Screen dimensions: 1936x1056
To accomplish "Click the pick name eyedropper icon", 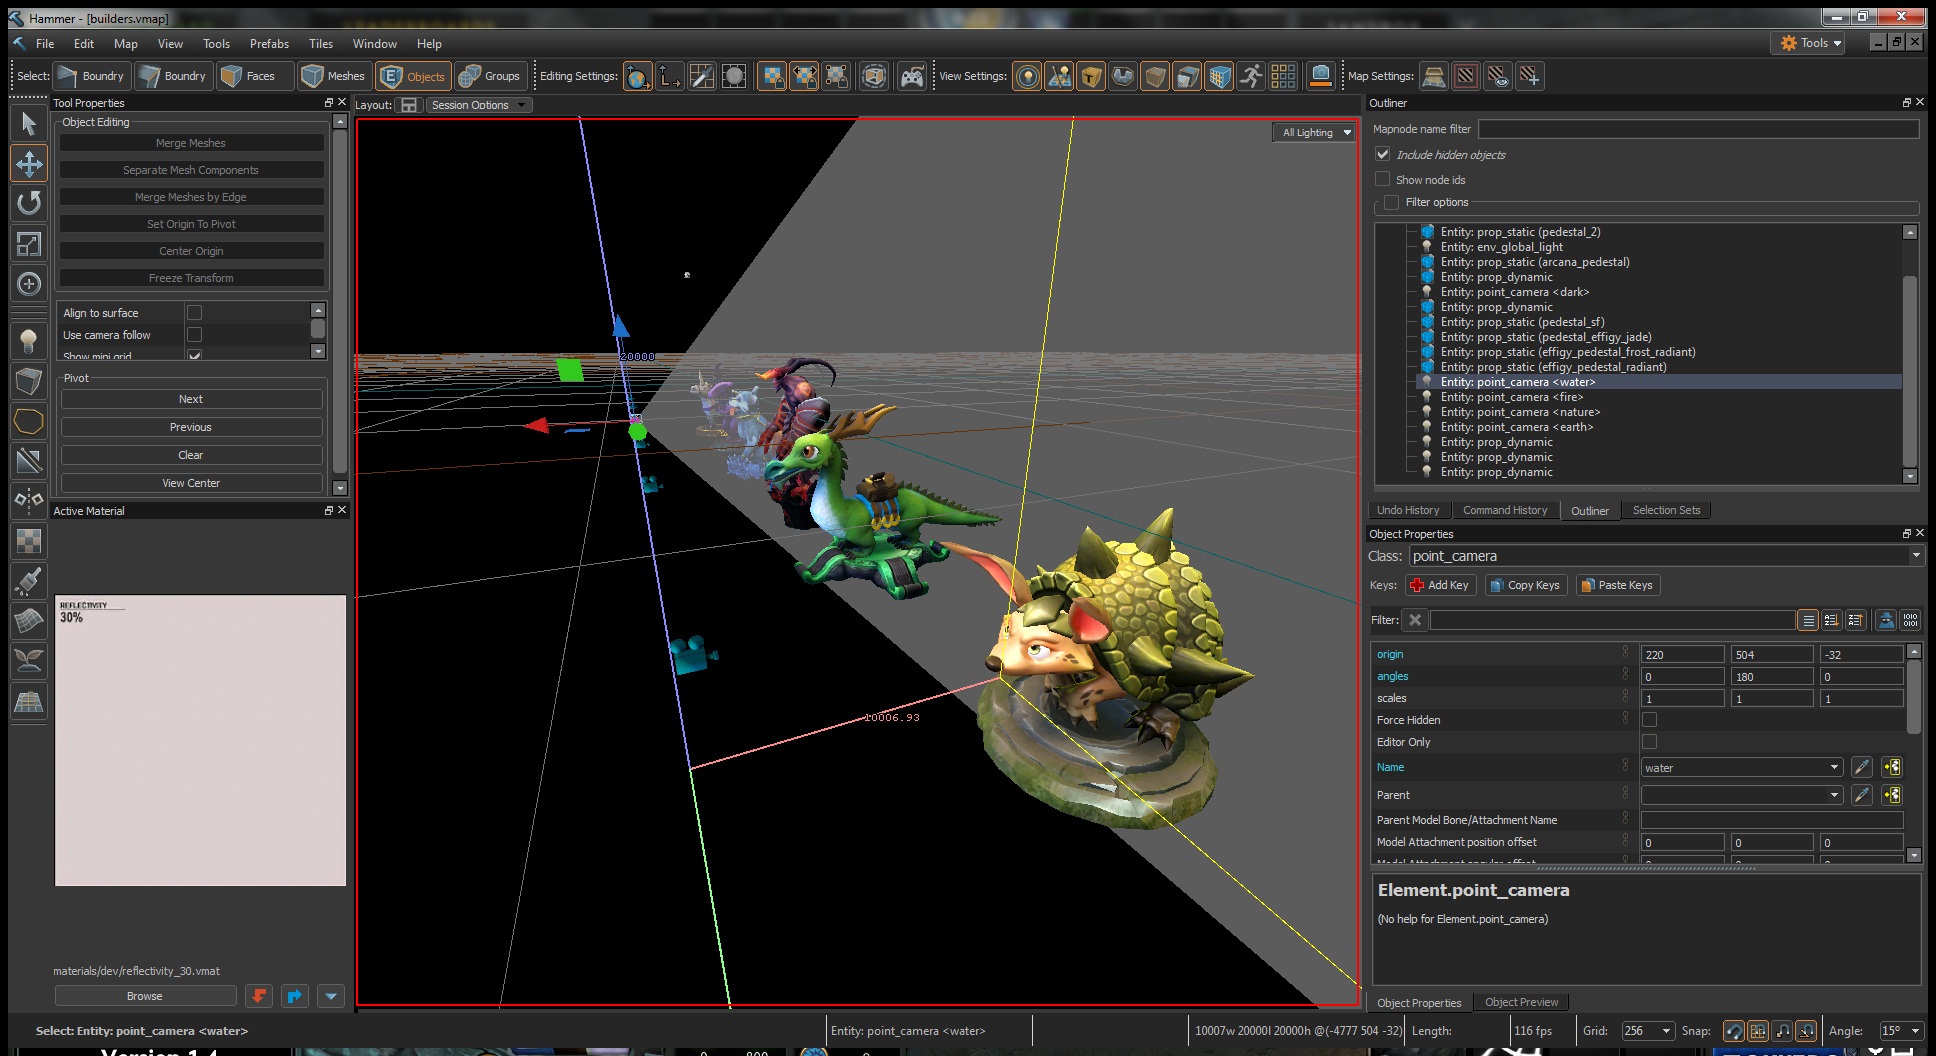I will tap(1861, 767).
